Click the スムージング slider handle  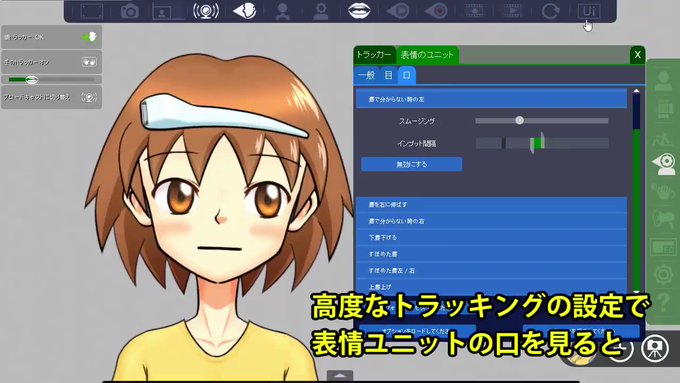tap(520, 120)
